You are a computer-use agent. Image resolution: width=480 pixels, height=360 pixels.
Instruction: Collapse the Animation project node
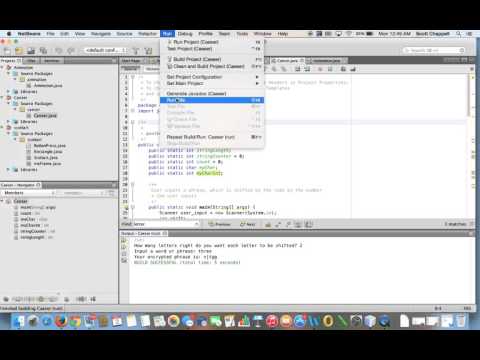tap(3, 68)
